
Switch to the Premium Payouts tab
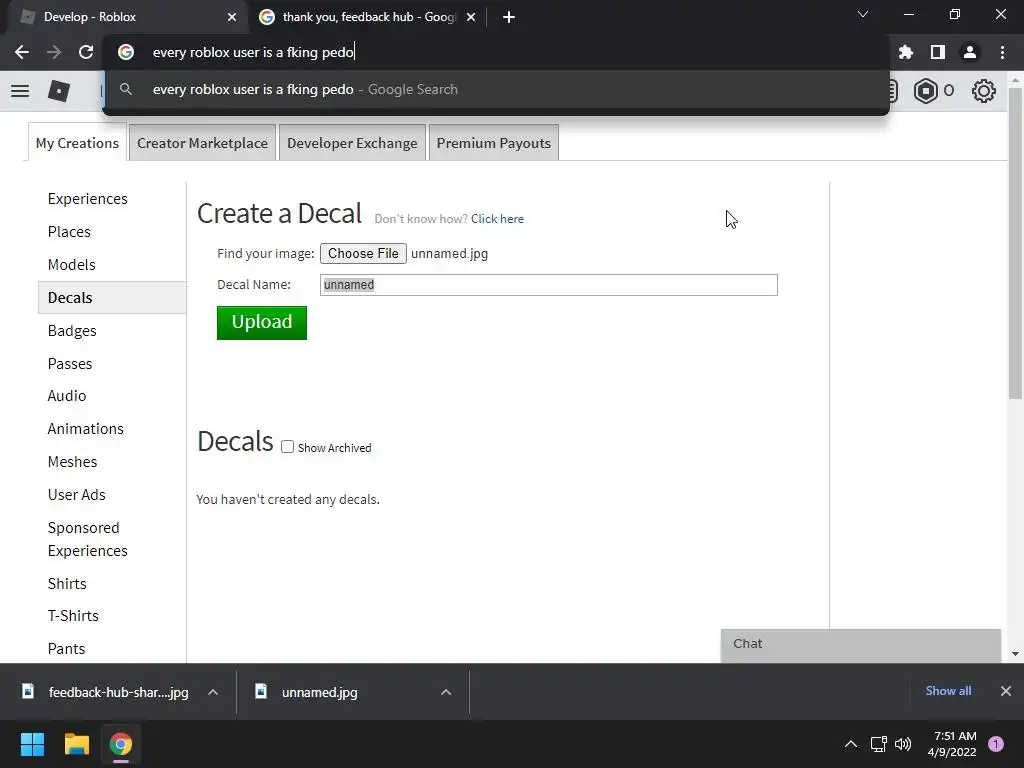pyautogui.click(x=494, y=143)
